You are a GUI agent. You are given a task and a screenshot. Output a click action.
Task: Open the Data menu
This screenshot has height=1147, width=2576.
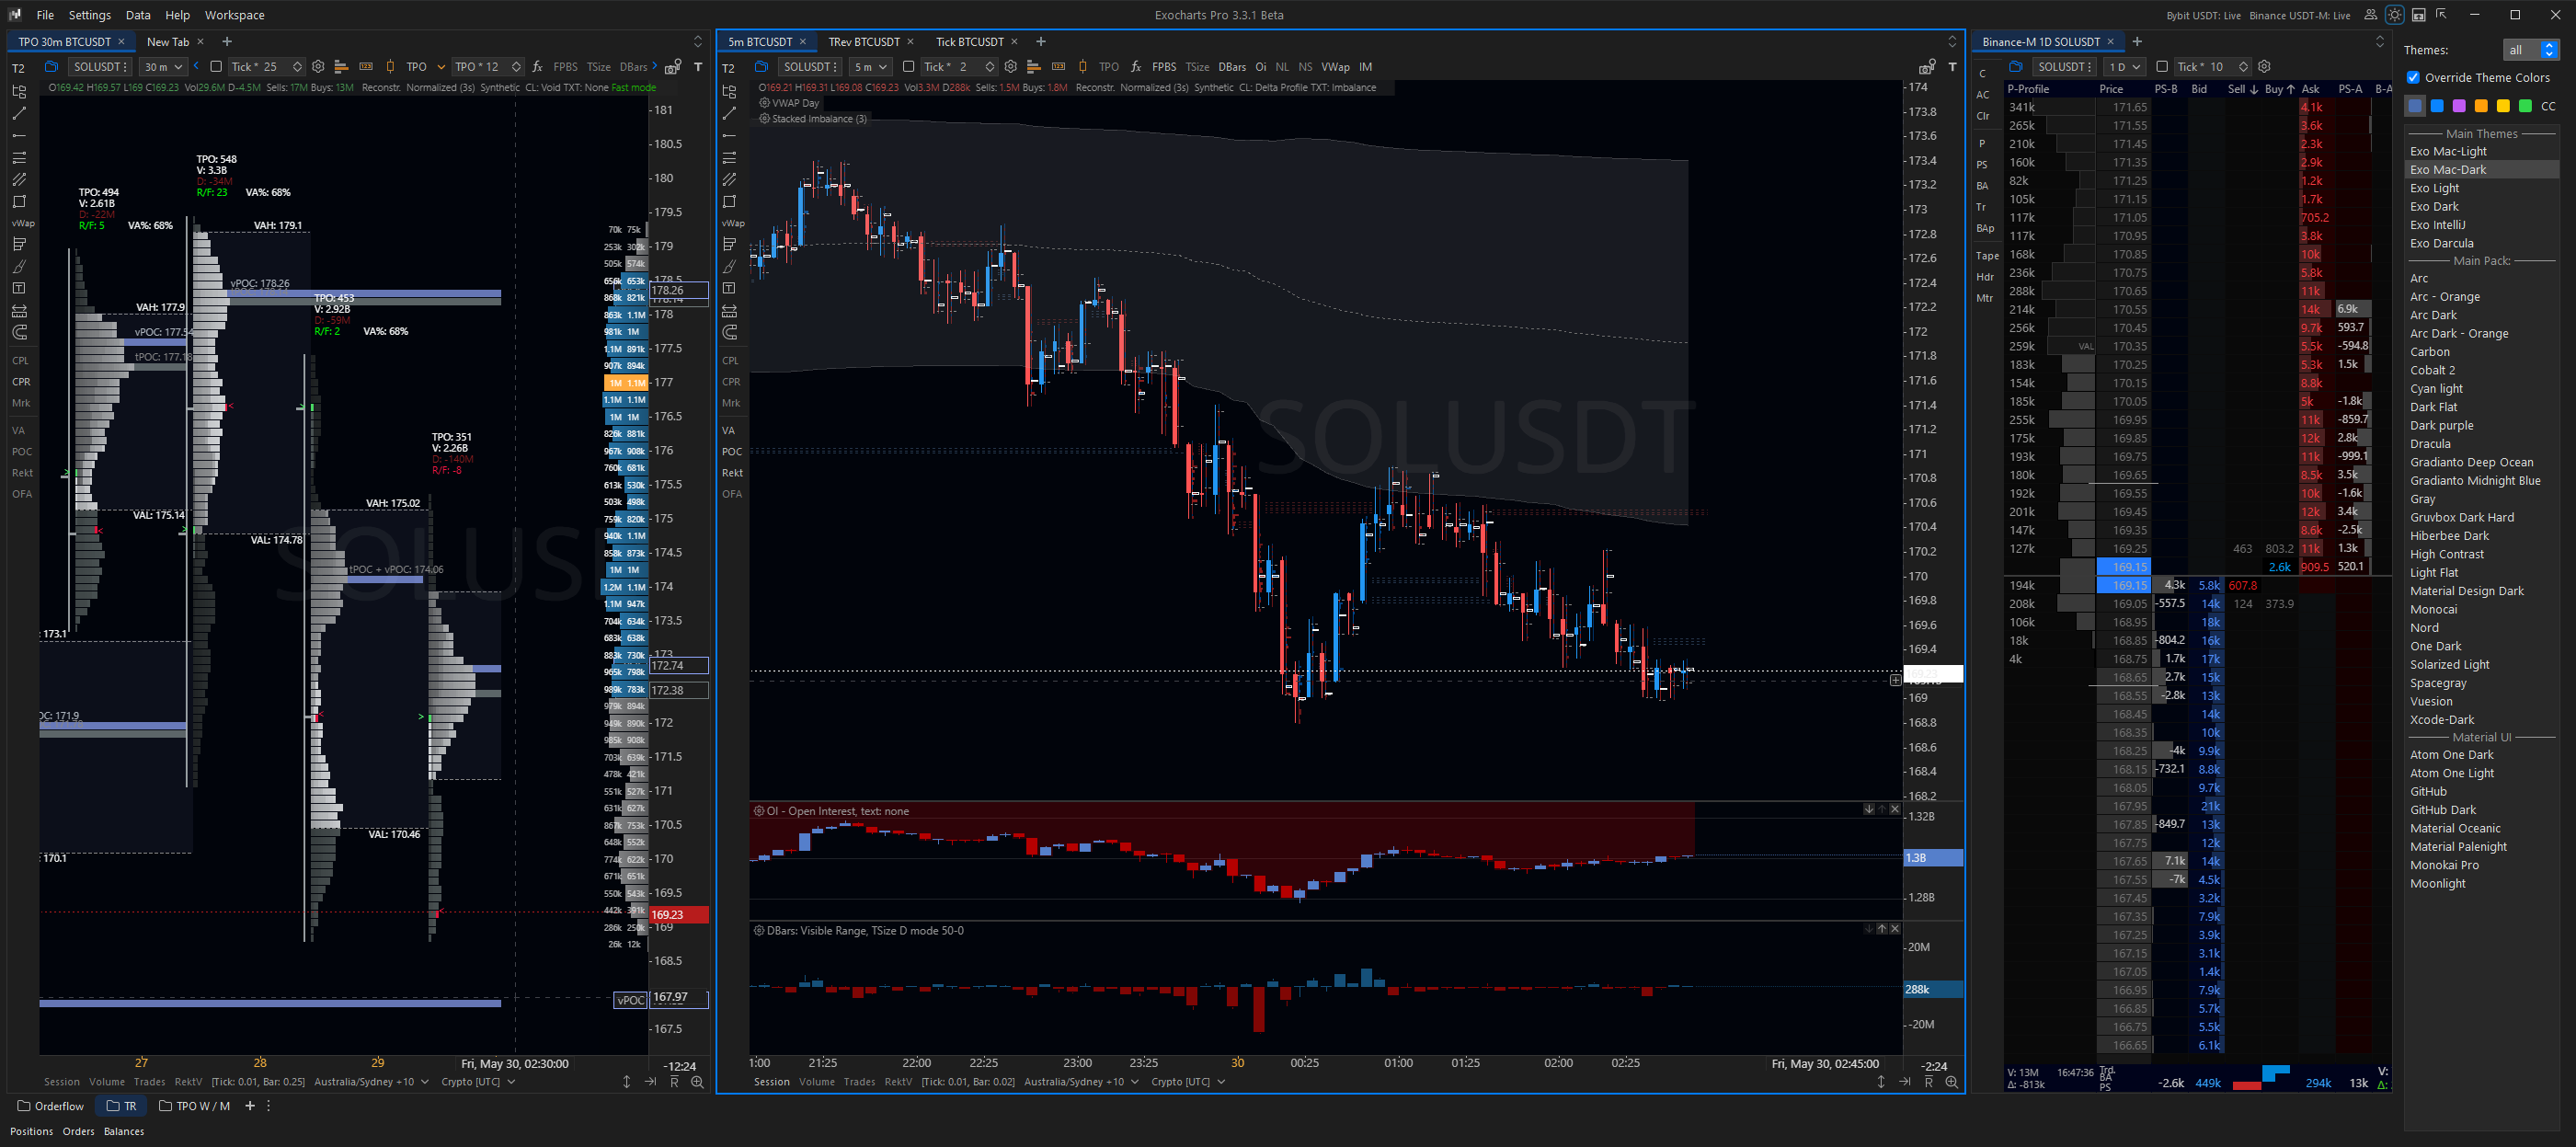click(138, 15)
